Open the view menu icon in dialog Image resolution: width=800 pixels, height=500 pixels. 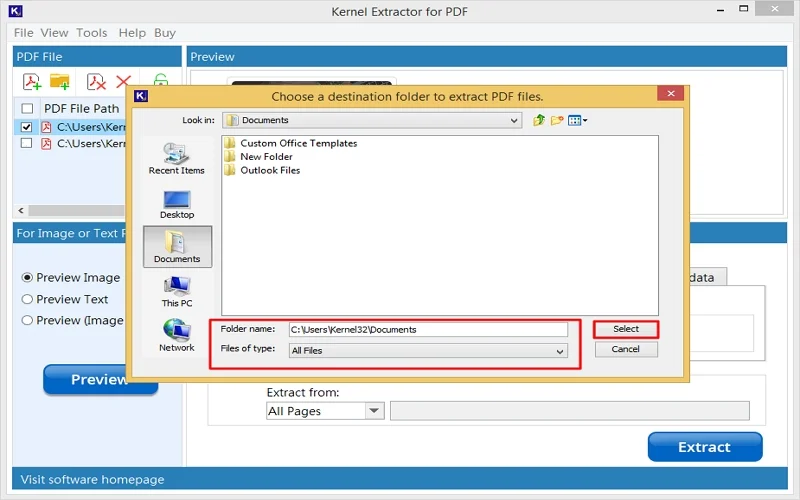tap(578, 120)
